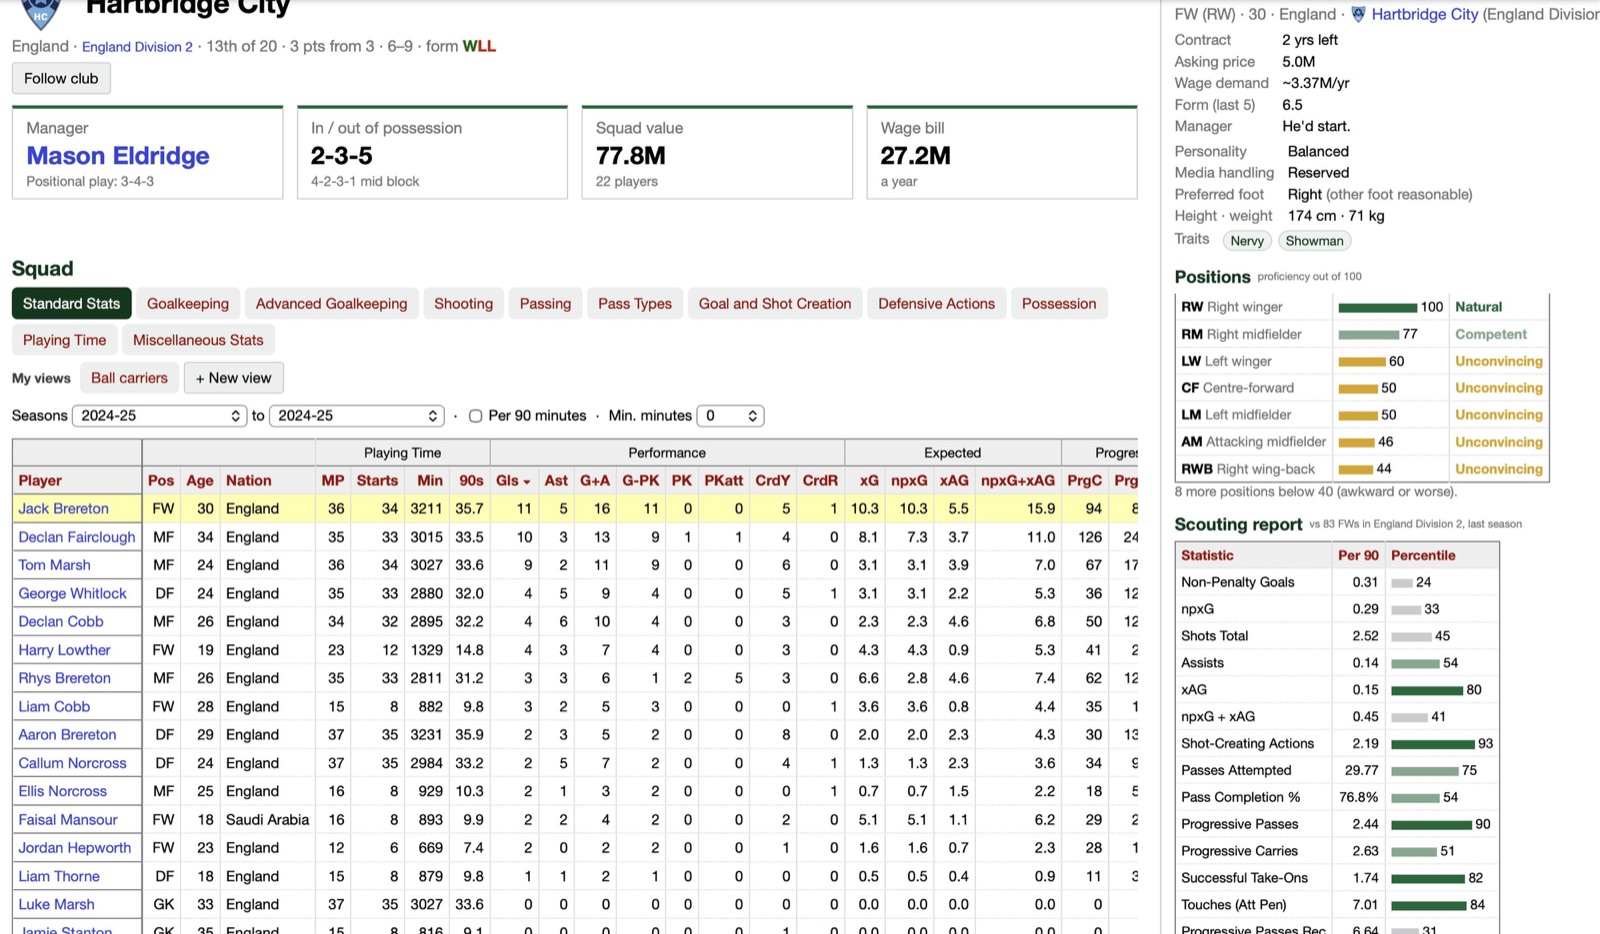
Task: Select the Playing Time tab
Action: (64, 340)
